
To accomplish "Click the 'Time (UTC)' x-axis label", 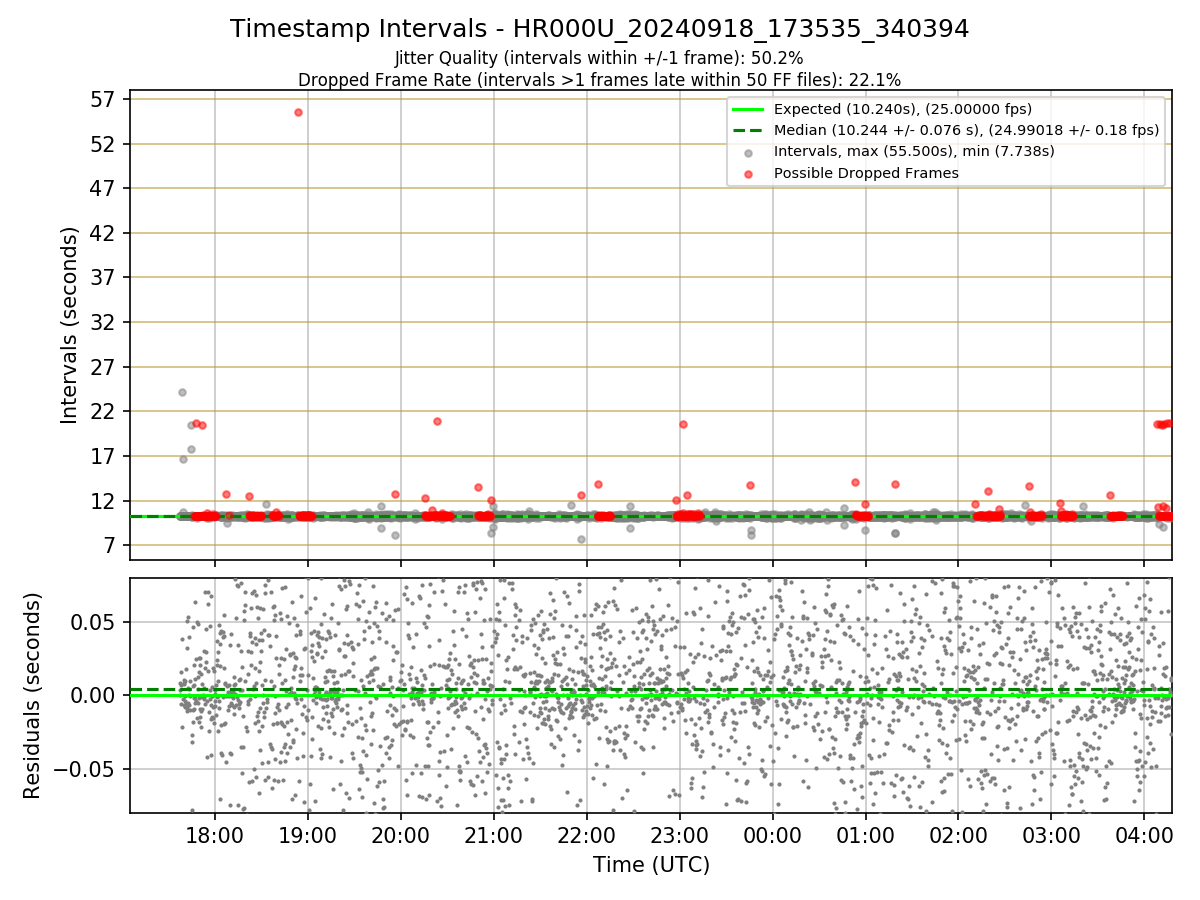I will tap(651, 865).
